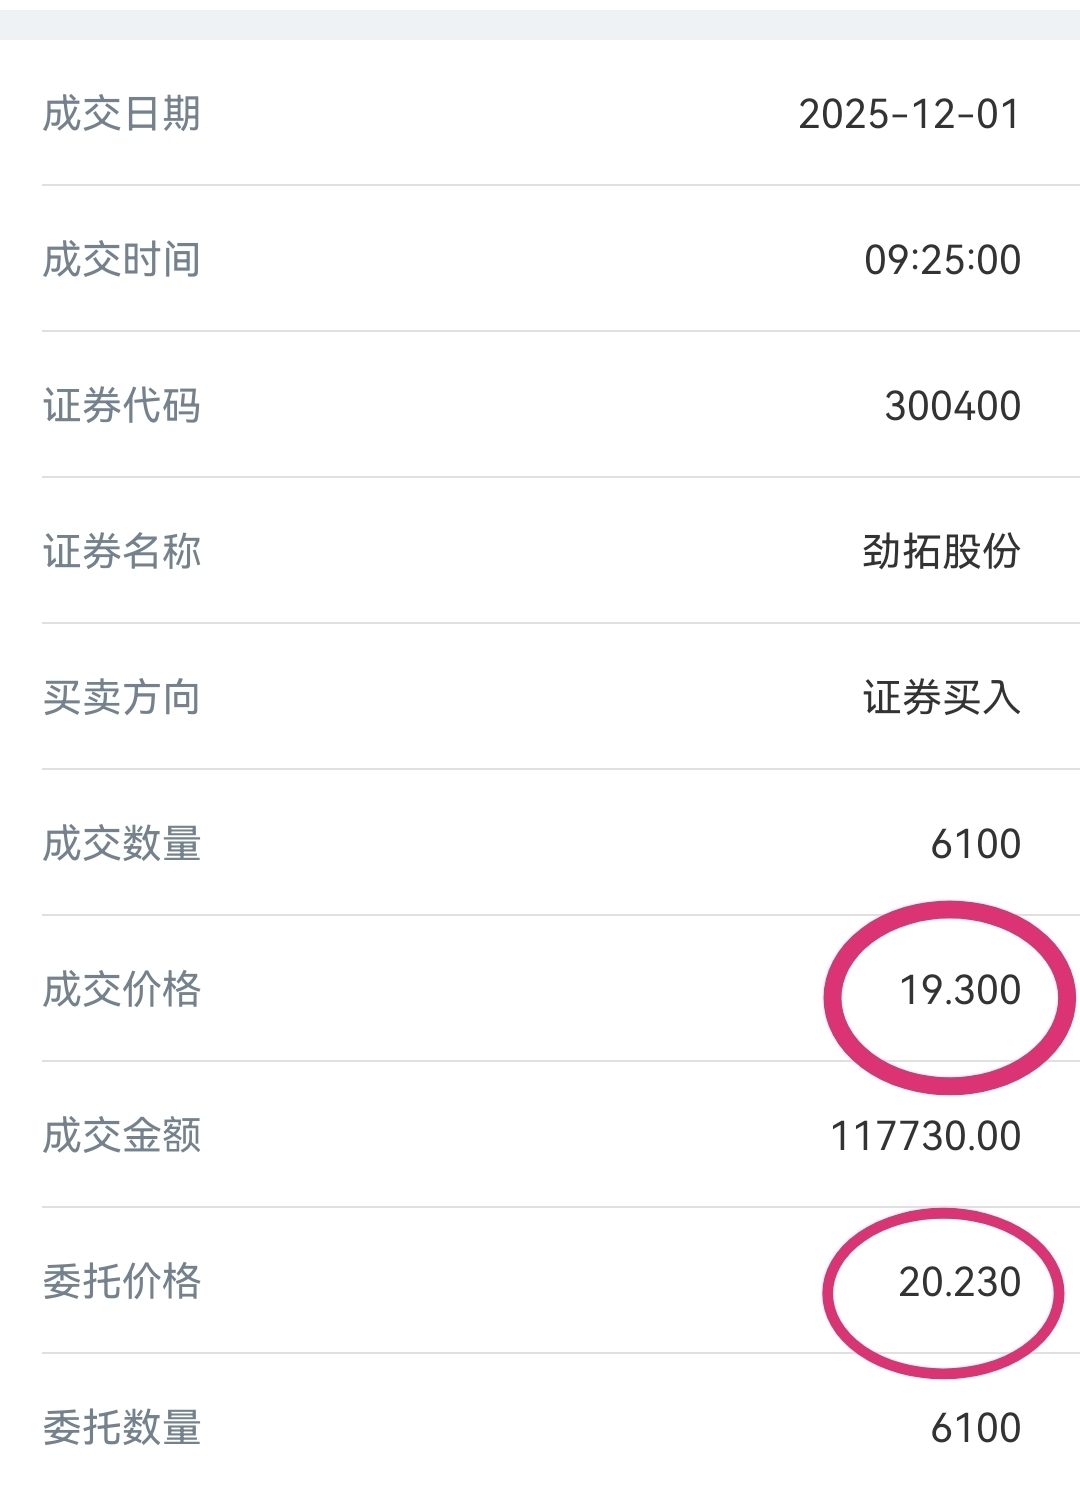Select the 委托数量 label
Viewport: 1080px width, 1490px height.
click(x=122, y=1428)
